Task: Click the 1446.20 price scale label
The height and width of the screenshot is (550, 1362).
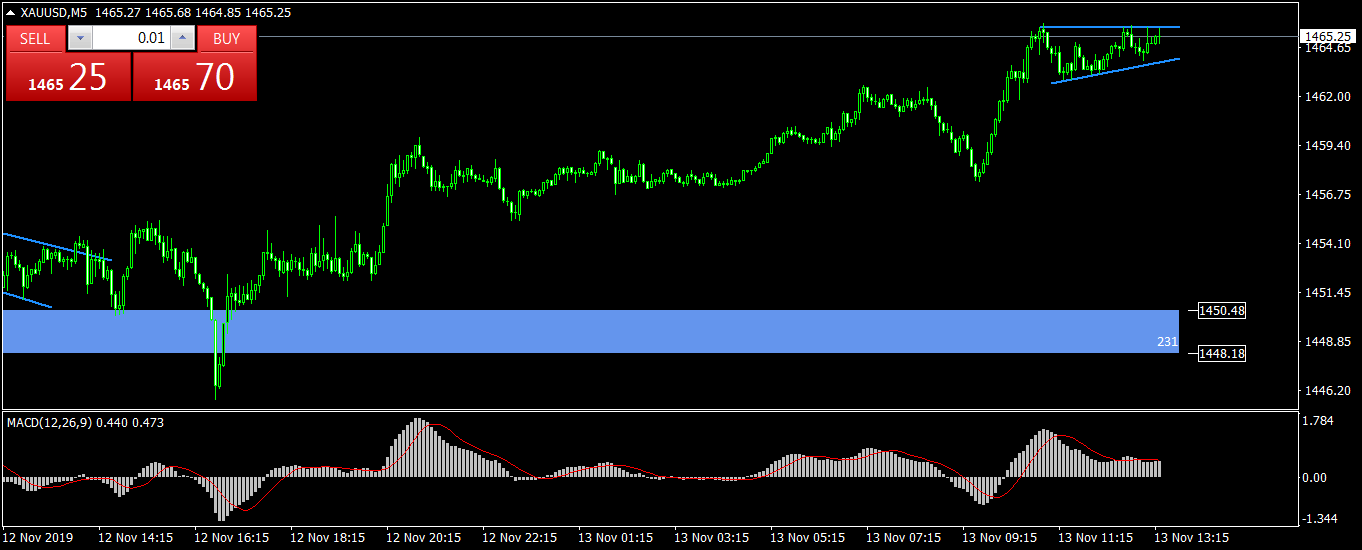Action: pyautogui.click(x=1326, y=390)
